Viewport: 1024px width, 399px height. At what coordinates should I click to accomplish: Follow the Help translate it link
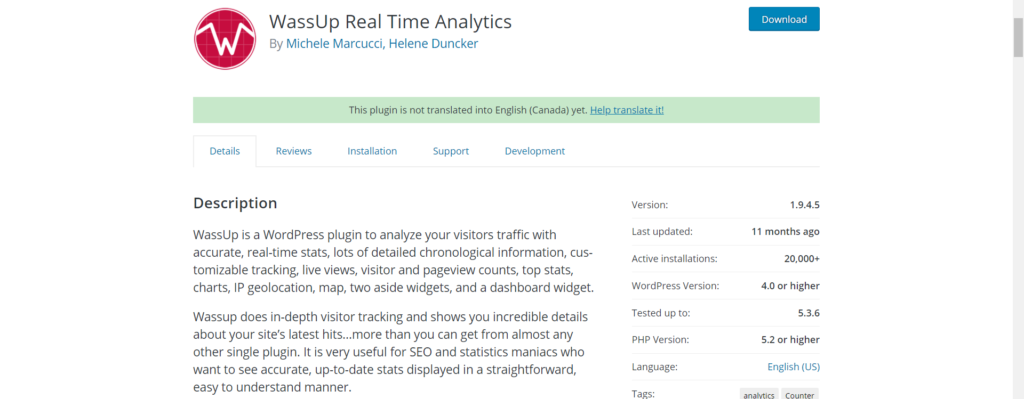(627, 110)
